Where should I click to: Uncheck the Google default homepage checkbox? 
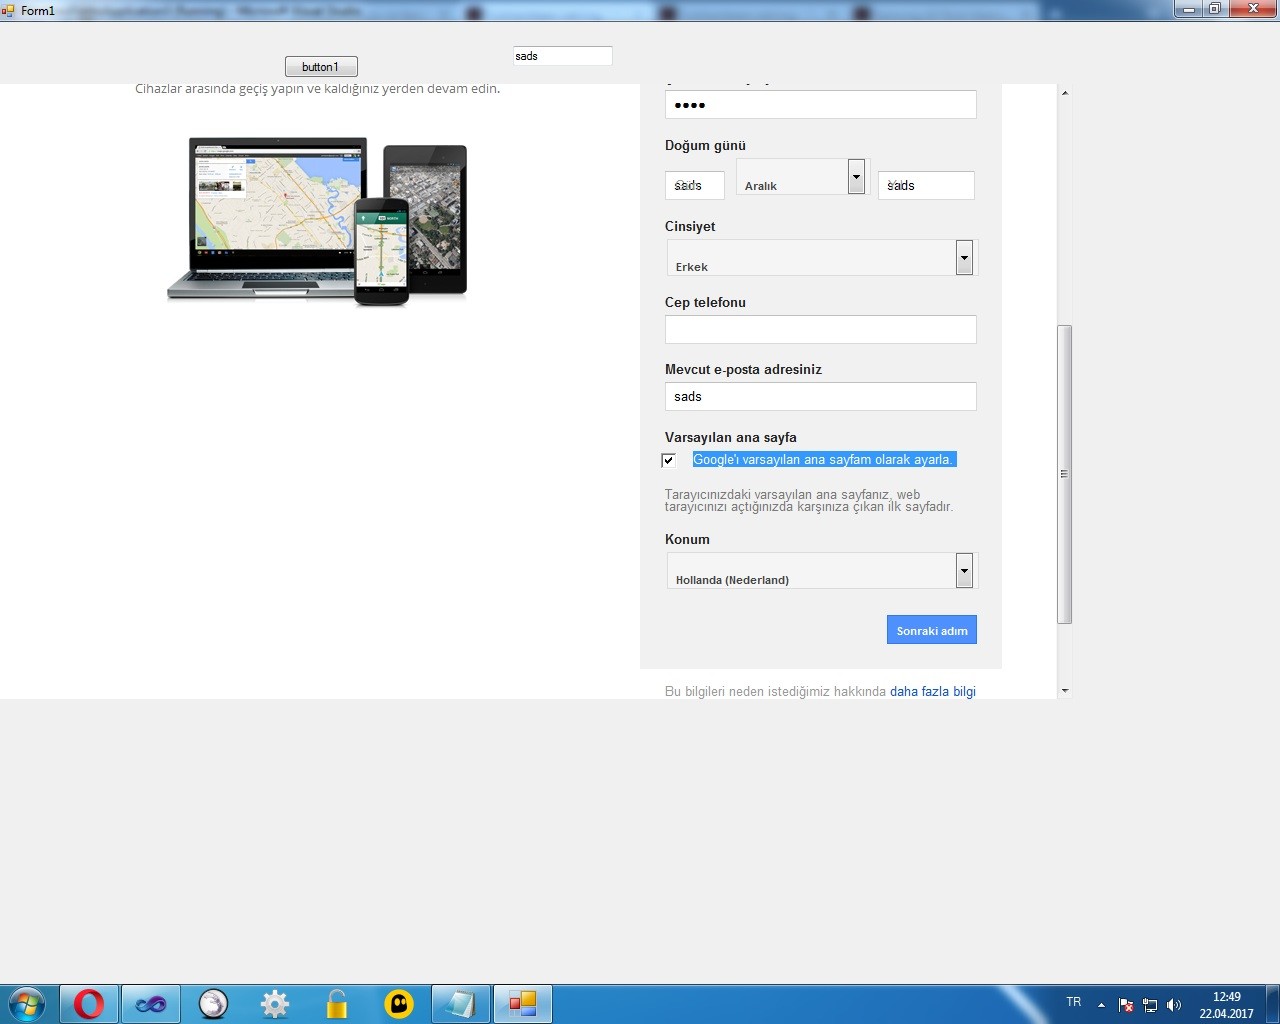(668, 460)
